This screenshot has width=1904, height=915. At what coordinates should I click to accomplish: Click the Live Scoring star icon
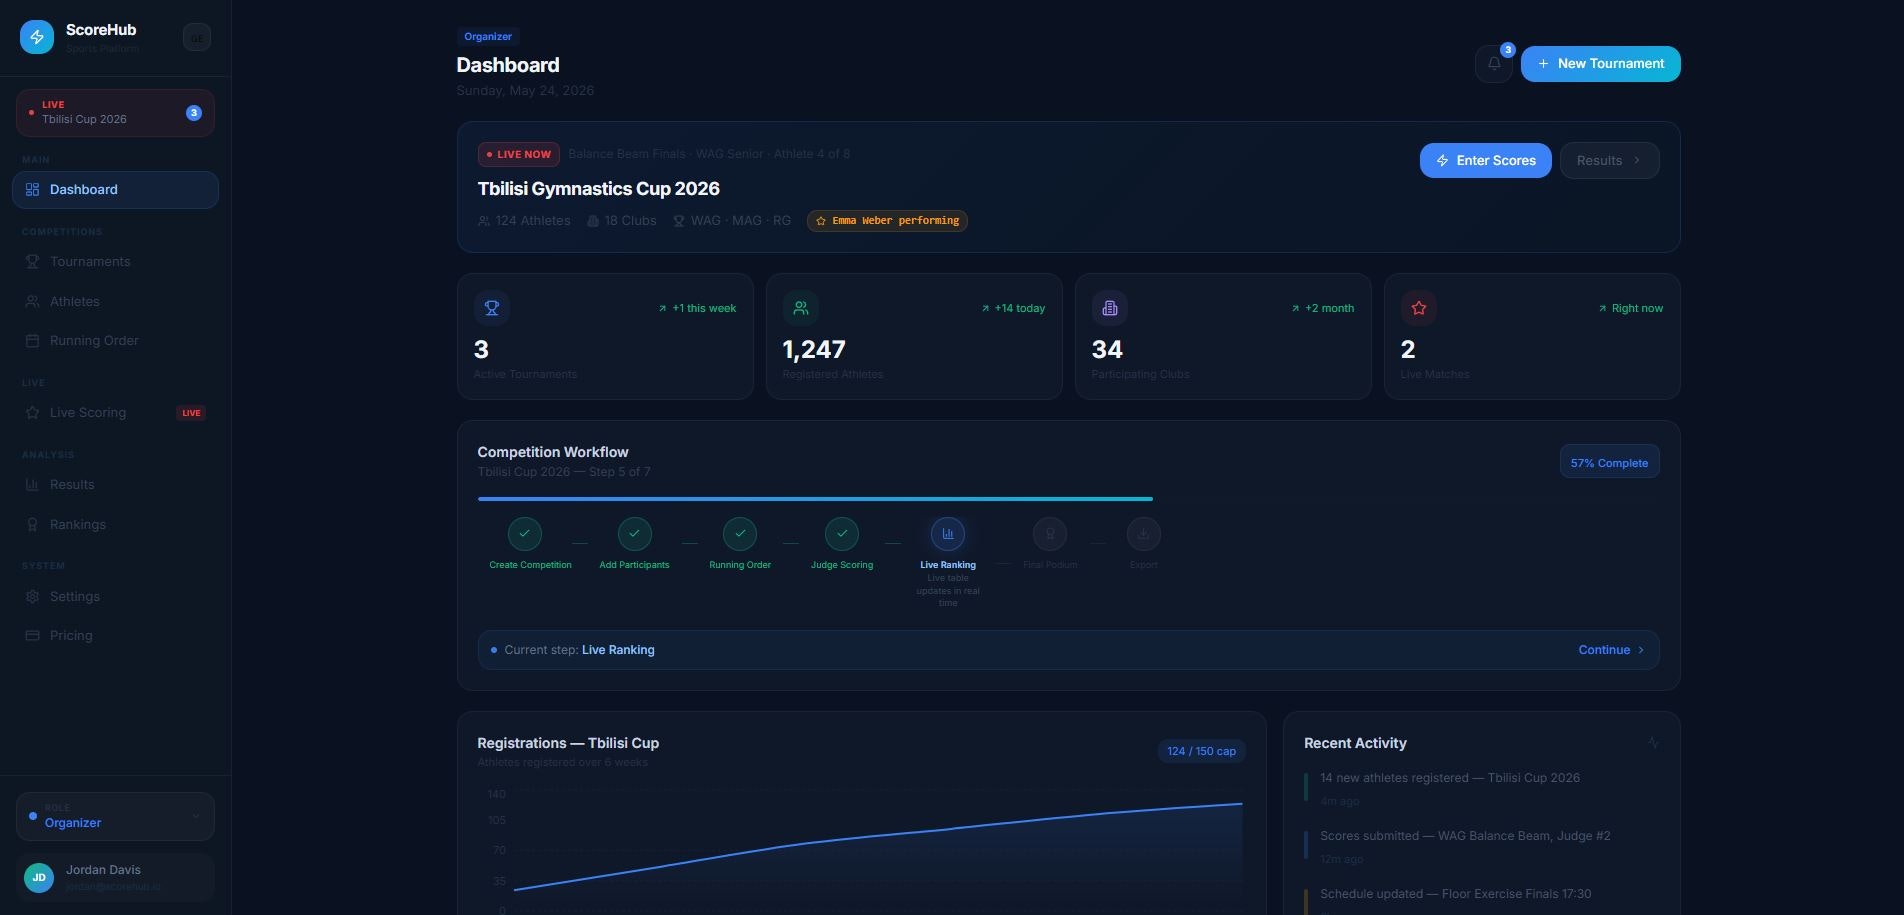(x=32, y=413)
